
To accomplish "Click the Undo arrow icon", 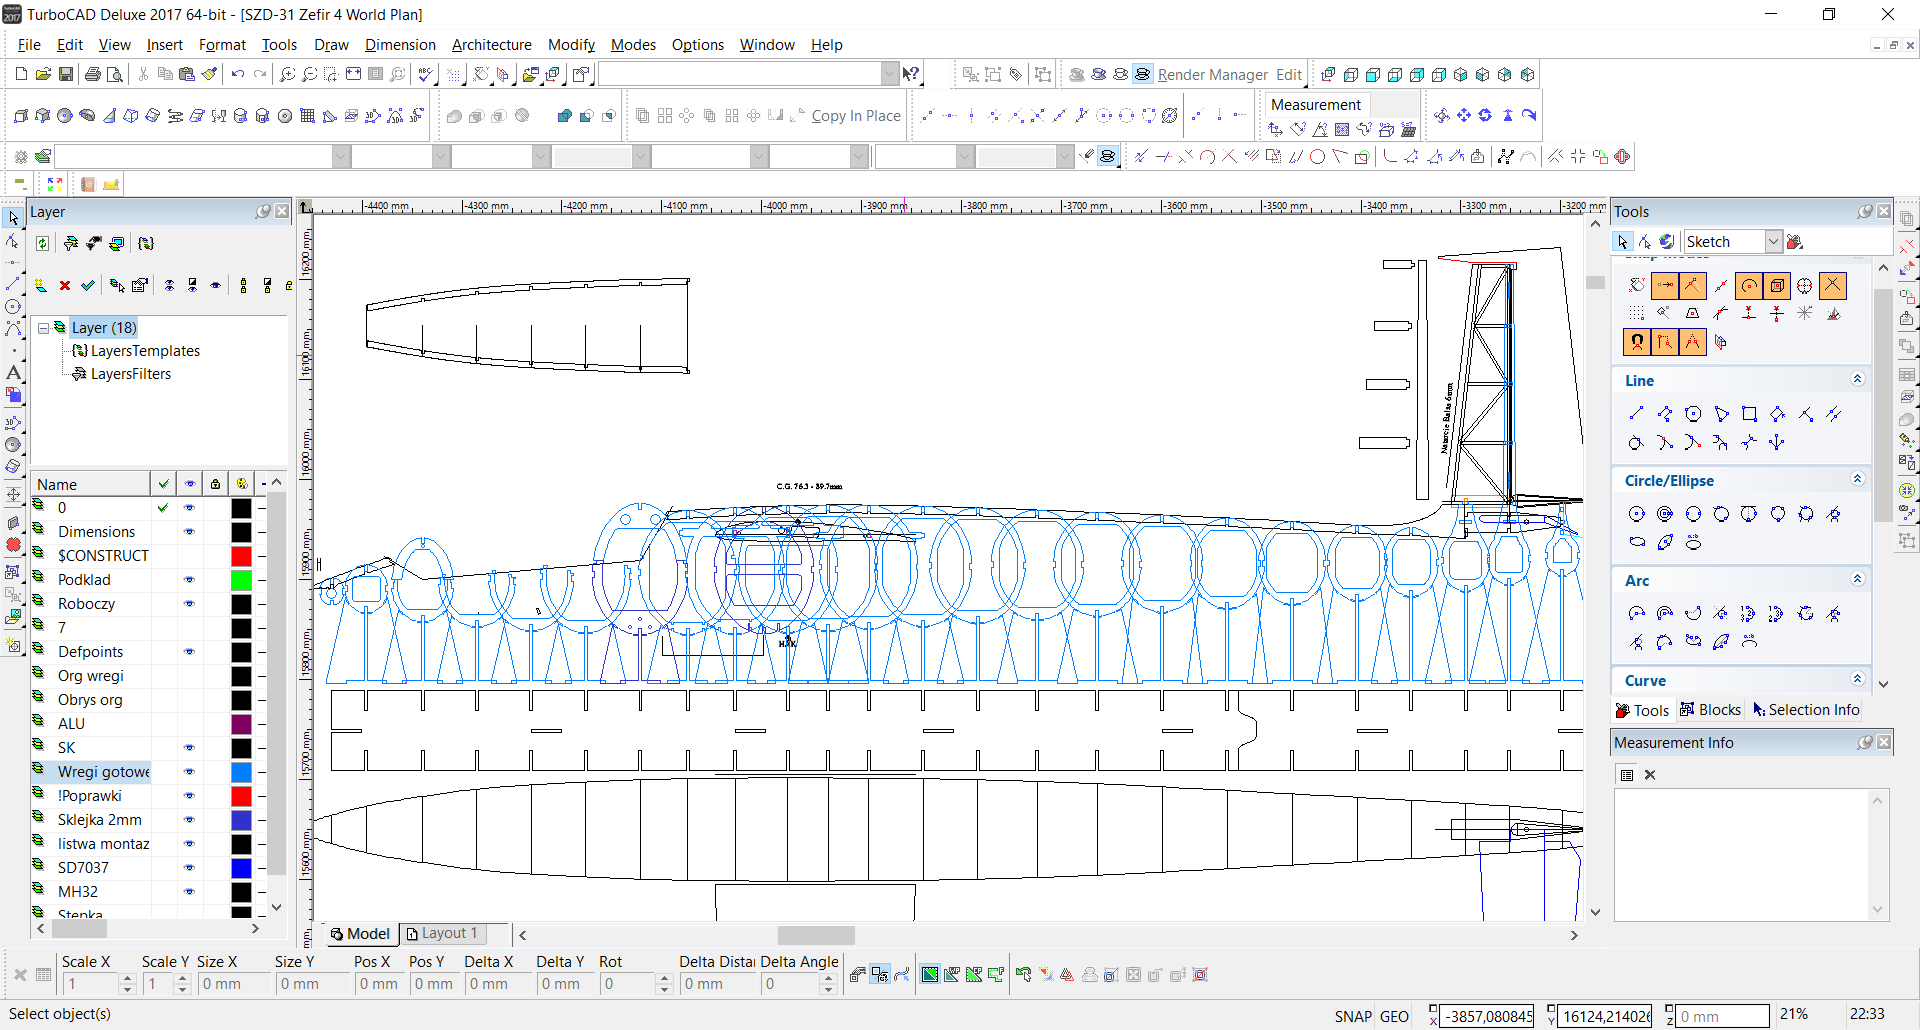I will 238,74.
